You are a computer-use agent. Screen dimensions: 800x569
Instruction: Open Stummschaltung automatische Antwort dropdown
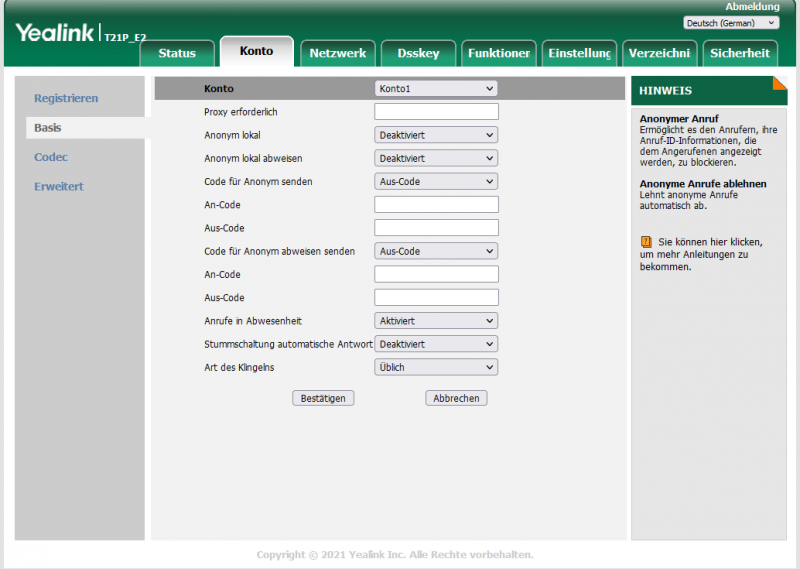coord(436,344)
